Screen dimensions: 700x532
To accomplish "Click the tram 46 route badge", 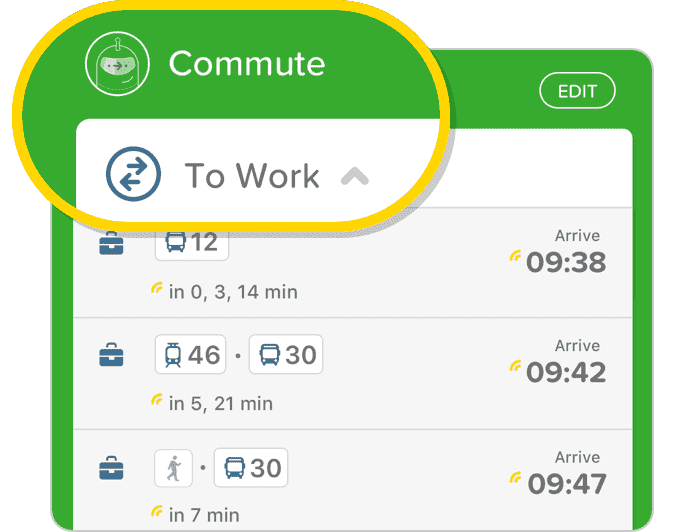I will 191,354.
